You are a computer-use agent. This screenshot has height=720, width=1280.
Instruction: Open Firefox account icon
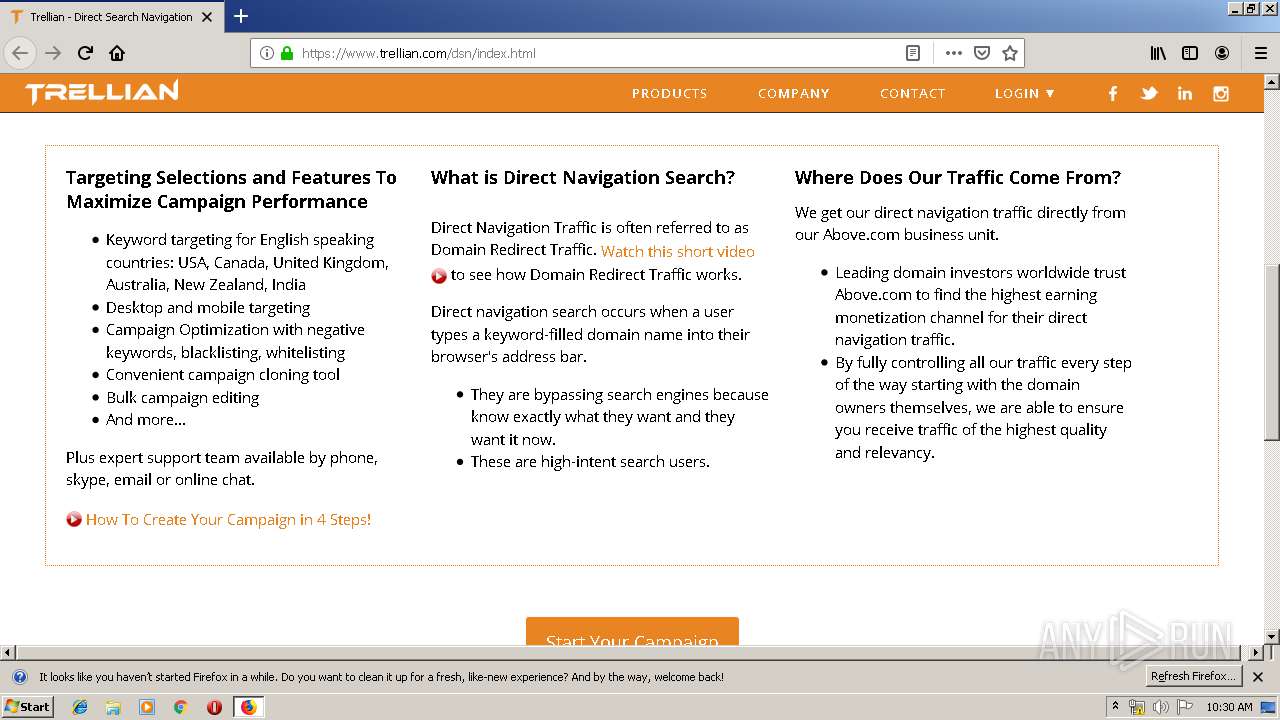(1222, 53)
